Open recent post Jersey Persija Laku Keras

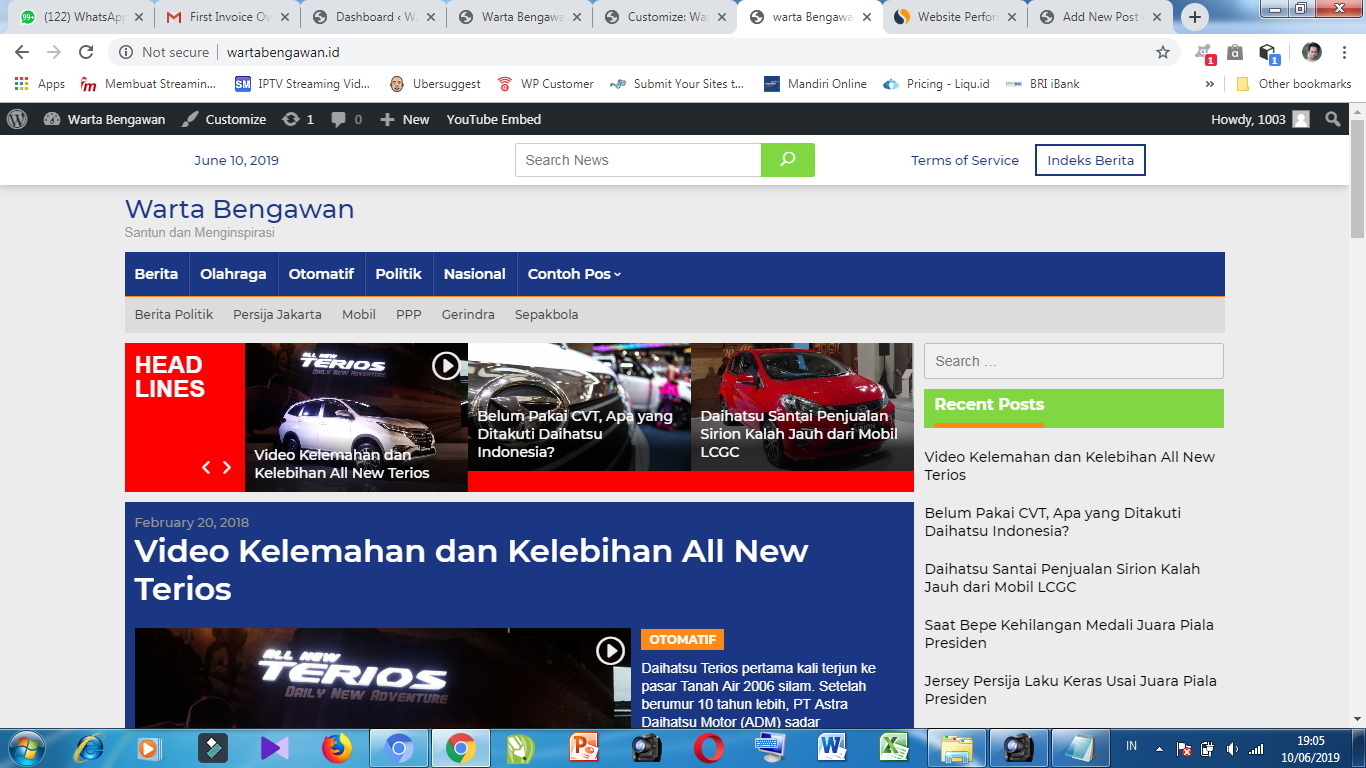pyautogui.click(x=1070, y=690)
